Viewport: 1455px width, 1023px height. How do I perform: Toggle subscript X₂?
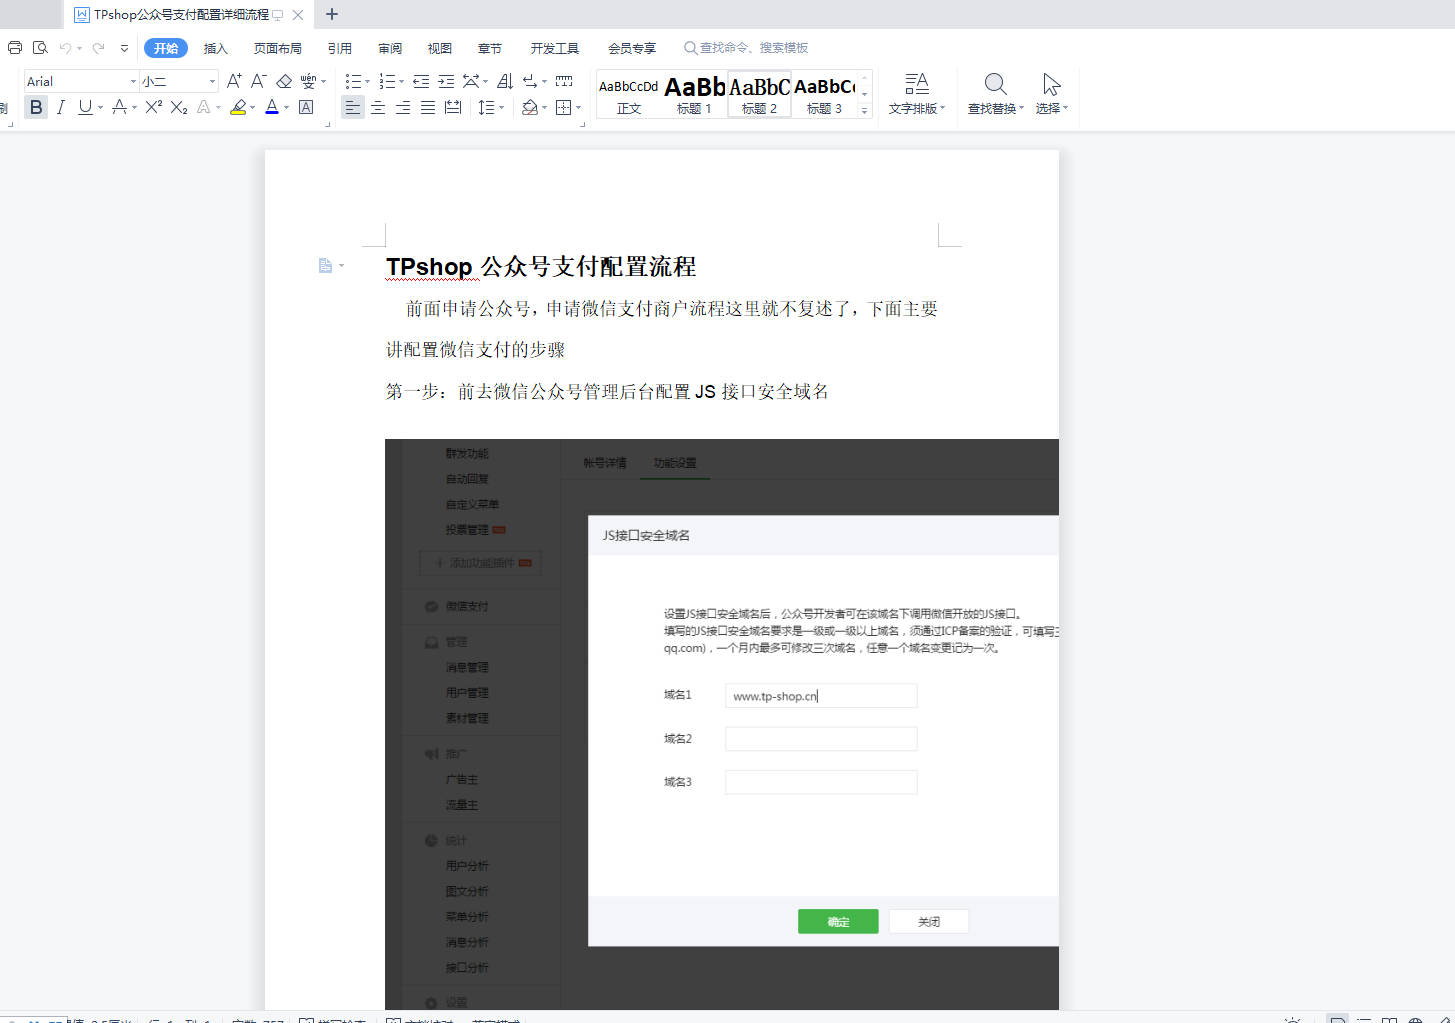click(179, 107)
